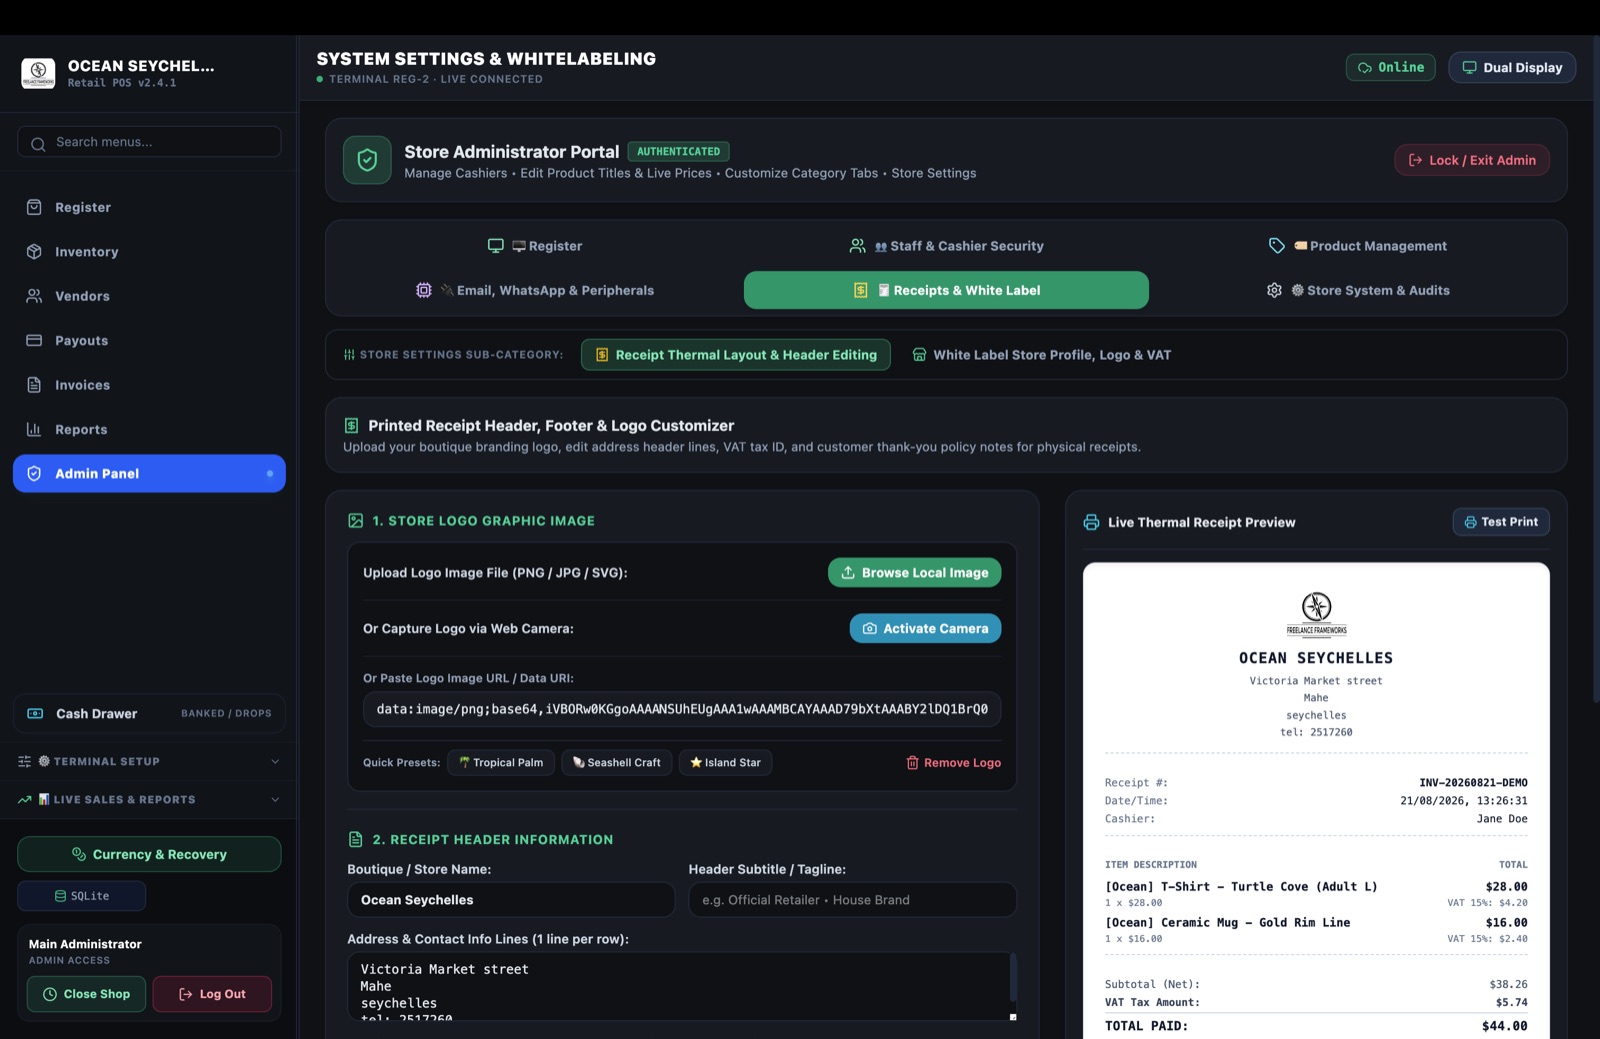Click the trash icon beside Remove Logo
1600x1039 pixels.
[912, 762]
